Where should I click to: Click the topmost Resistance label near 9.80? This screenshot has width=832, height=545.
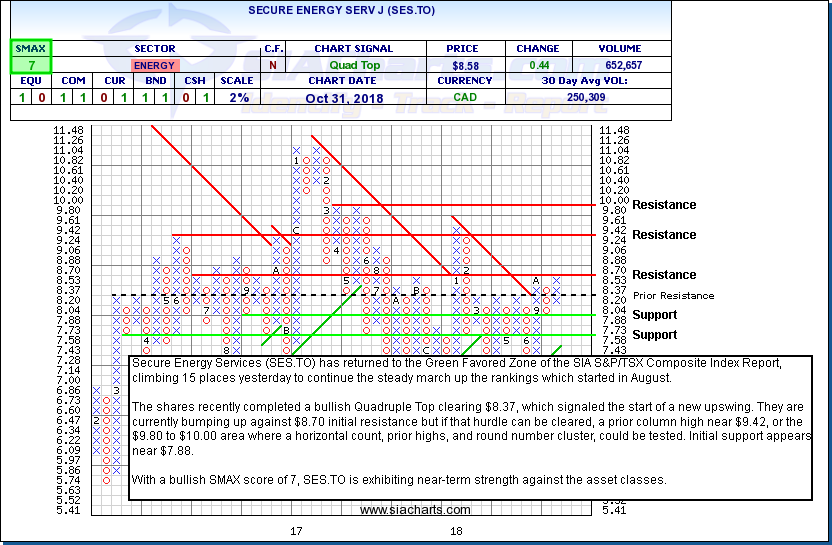pos(665,205)
